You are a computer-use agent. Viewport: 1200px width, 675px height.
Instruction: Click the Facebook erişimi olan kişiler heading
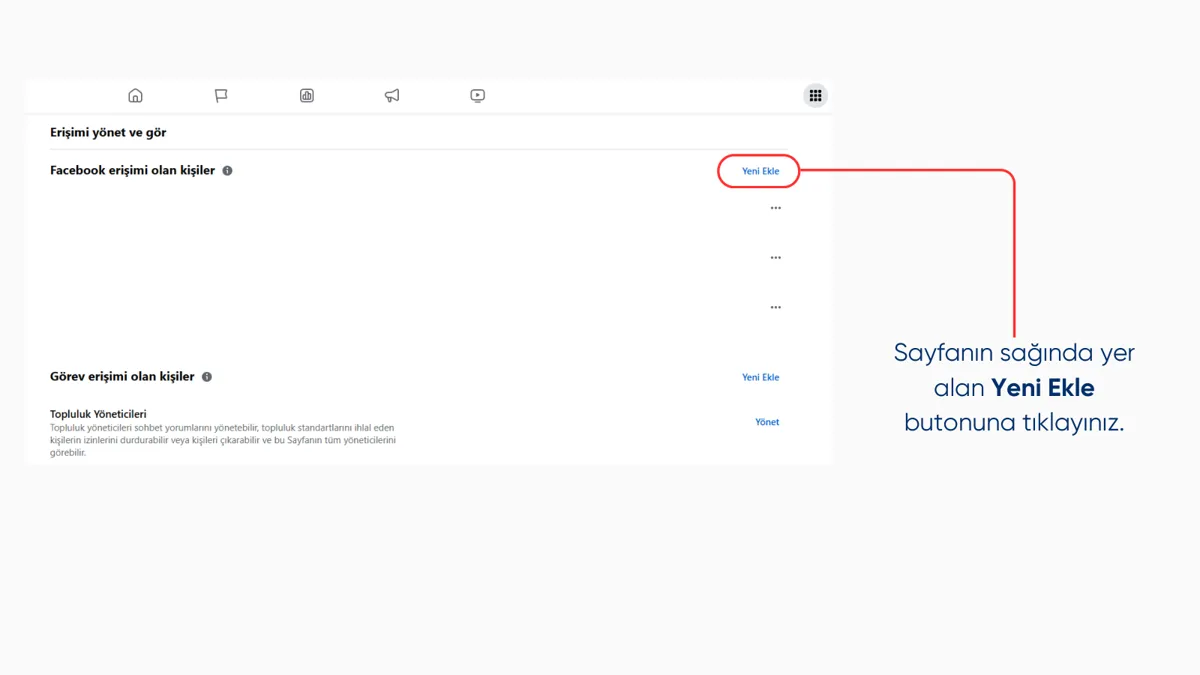click(133, 171)
